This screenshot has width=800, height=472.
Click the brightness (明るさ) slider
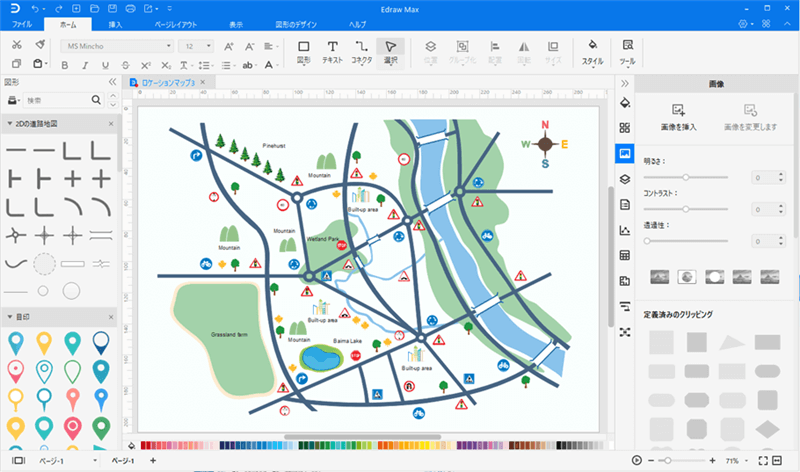tap(685, 177)
